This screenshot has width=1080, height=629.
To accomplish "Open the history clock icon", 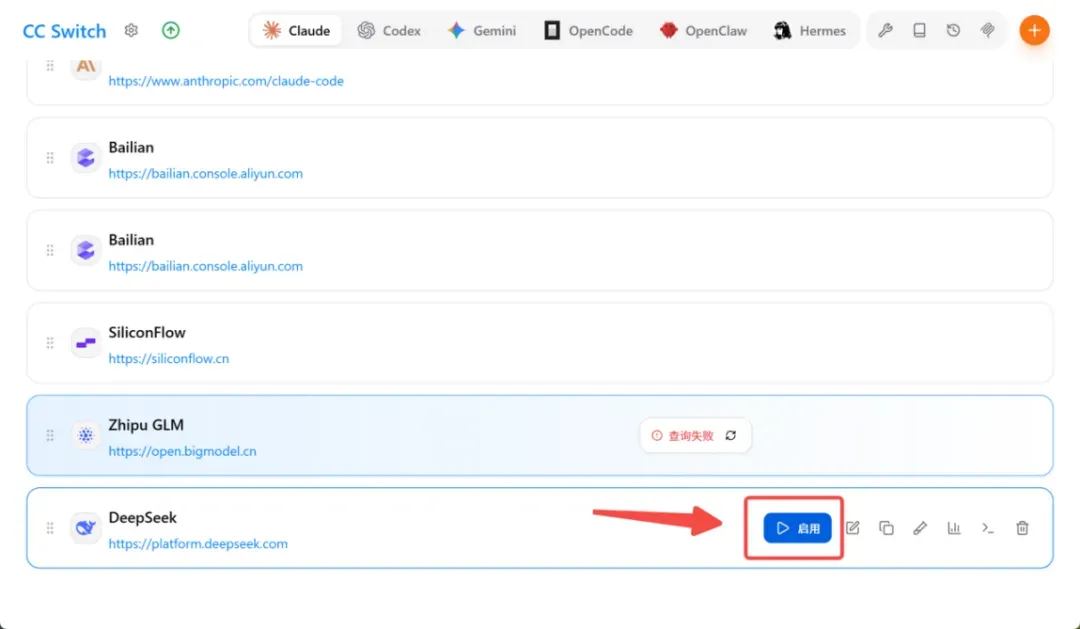I will (x=953, y=30).
